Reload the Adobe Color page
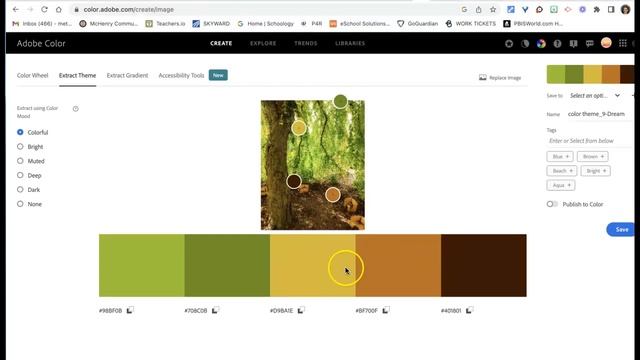Screen dimensions: 640x360 (44, 9)
